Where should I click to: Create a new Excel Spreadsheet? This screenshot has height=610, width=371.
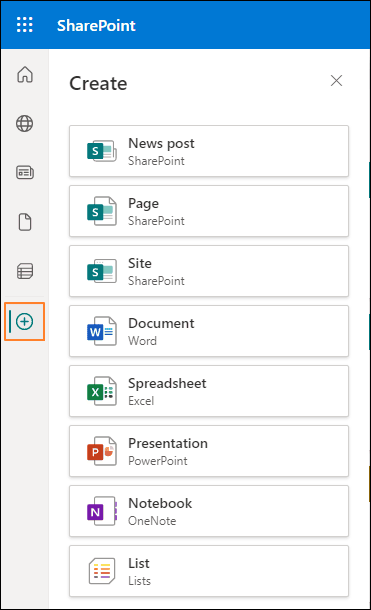coord(209,391)
